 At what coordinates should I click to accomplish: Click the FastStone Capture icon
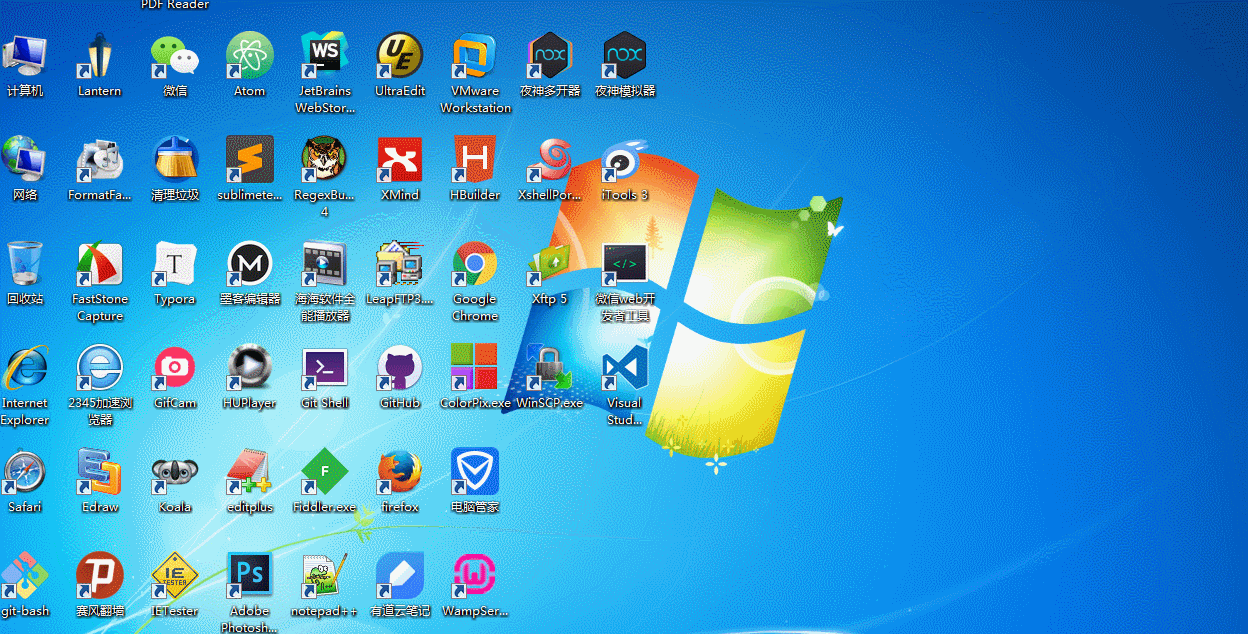pyautogui.click(x=100, y=264)
